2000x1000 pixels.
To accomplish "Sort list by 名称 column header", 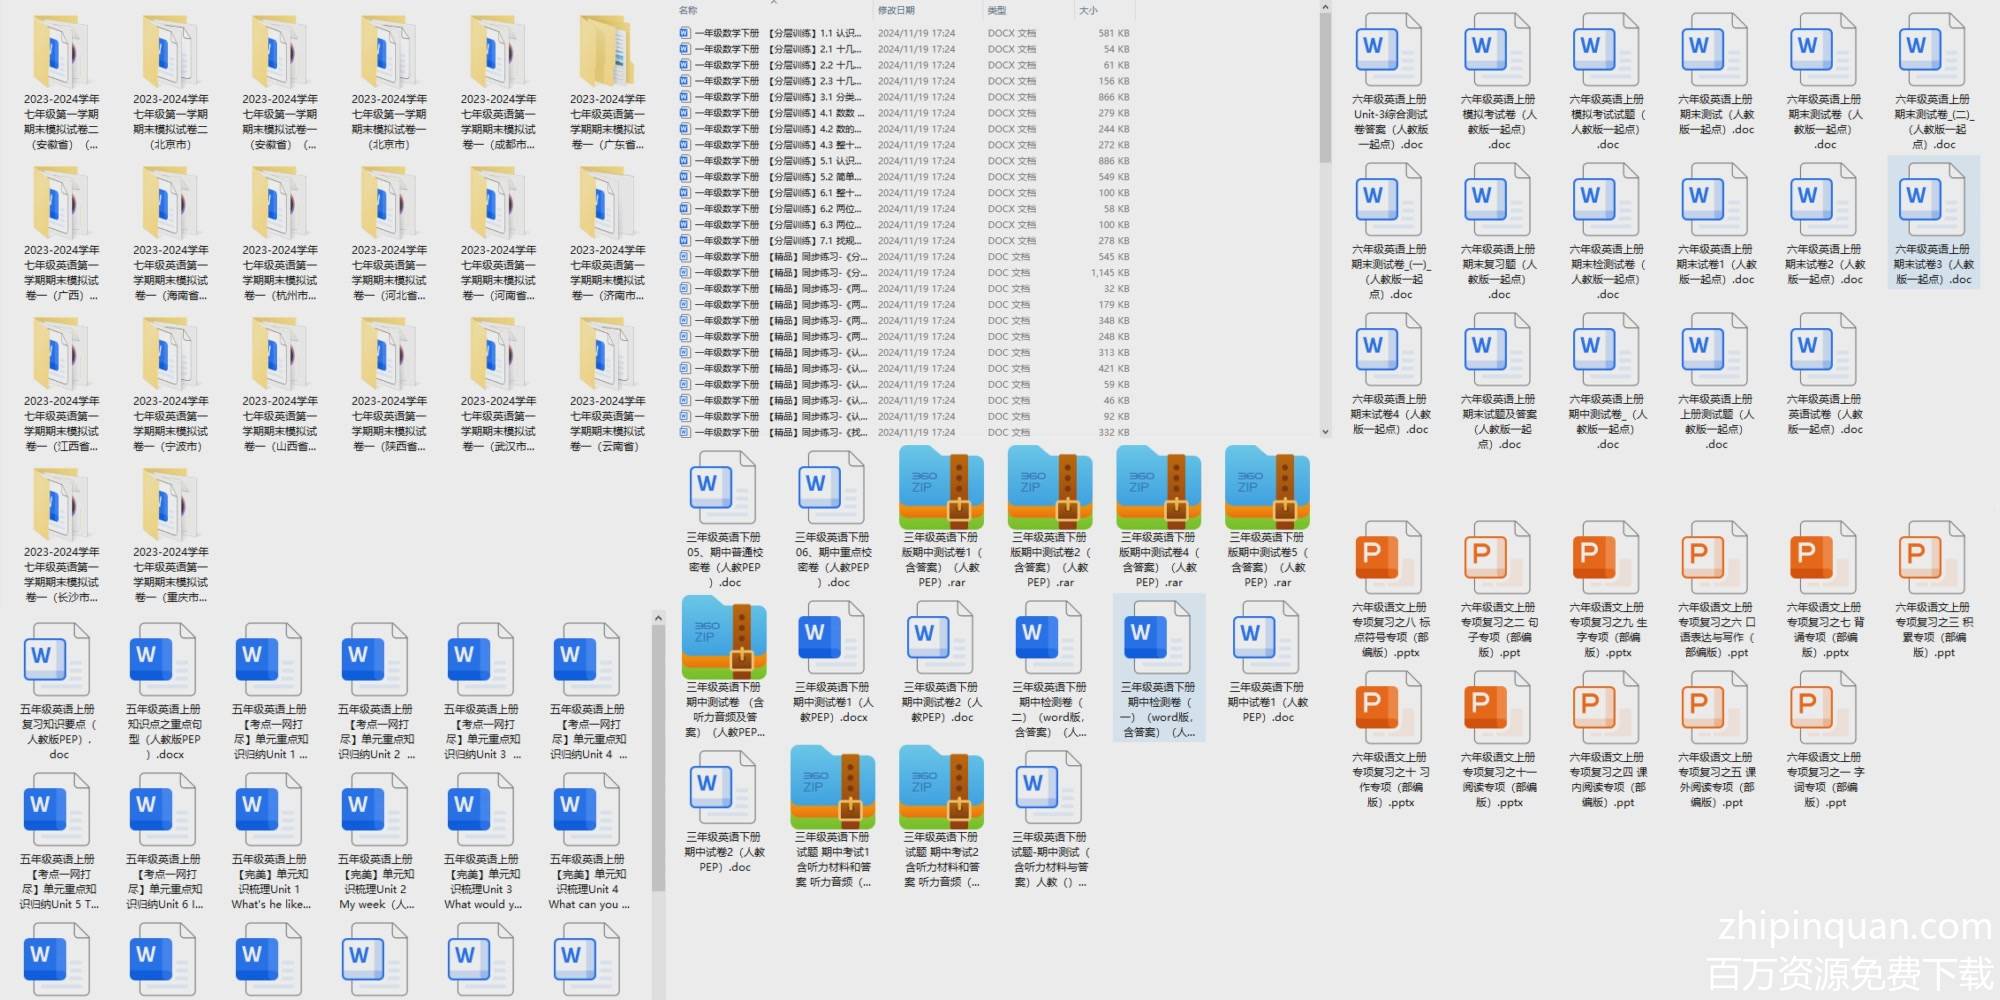I will (x=689, y=10).
